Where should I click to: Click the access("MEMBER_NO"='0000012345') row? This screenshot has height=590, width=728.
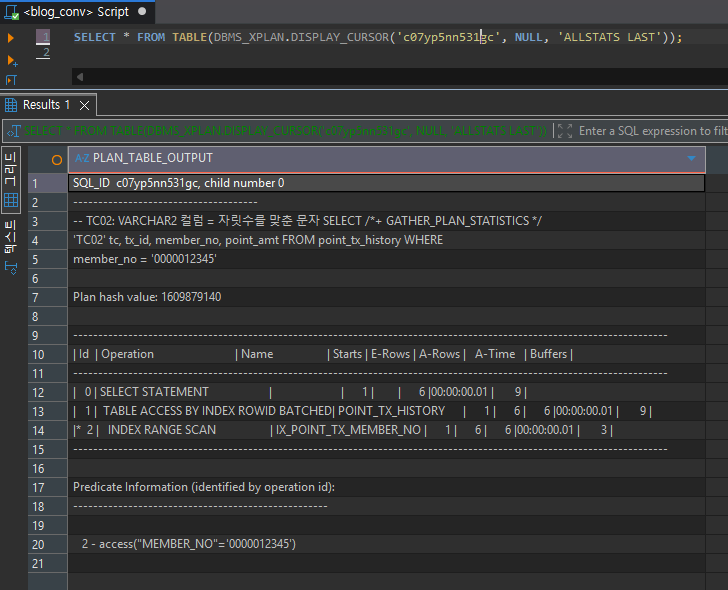(387, 544)
